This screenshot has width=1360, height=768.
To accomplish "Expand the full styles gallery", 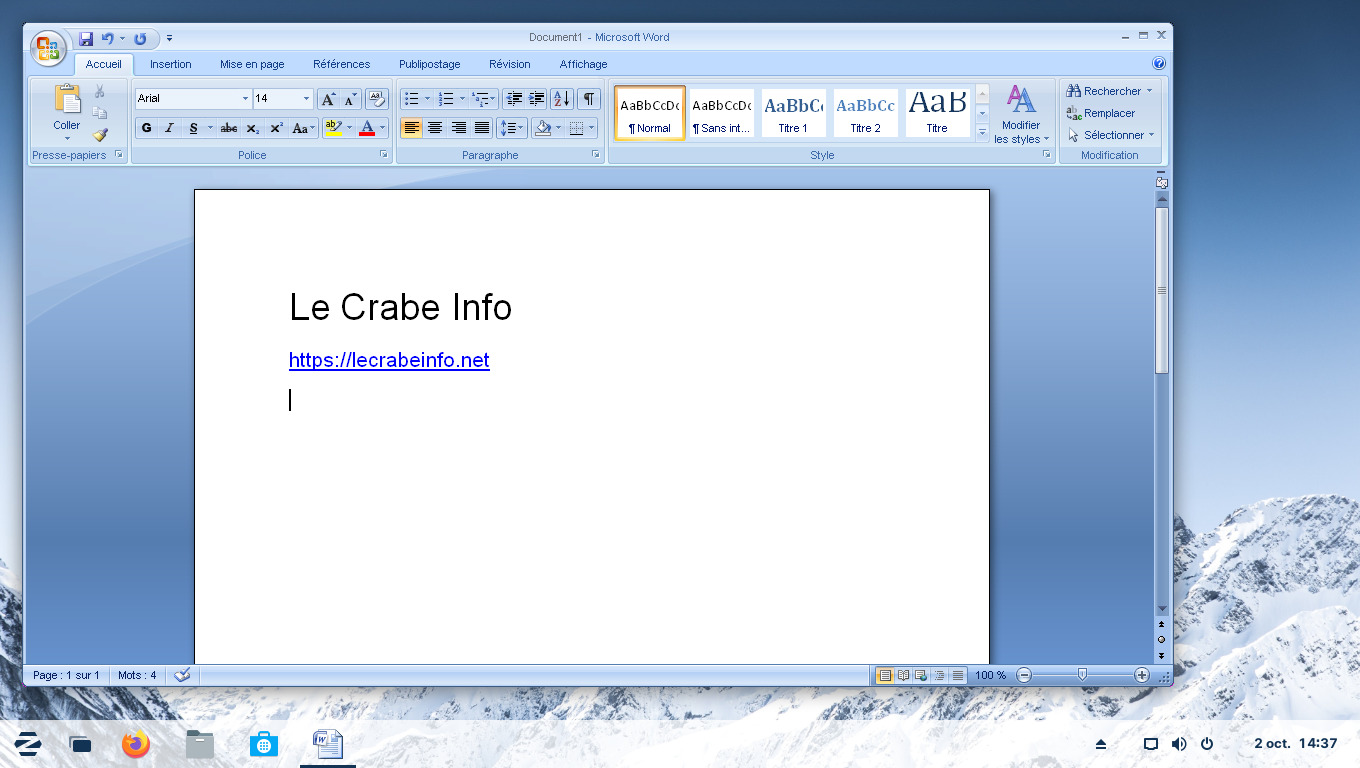I will coord(982,132).
